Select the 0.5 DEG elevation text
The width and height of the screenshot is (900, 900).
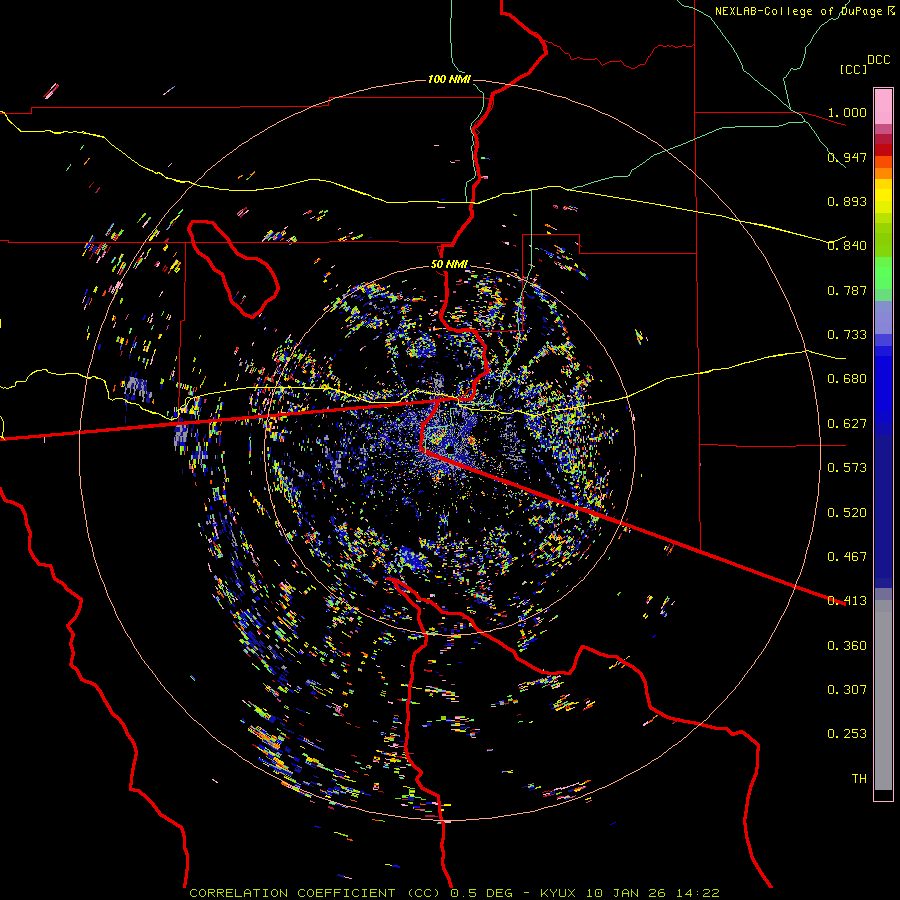(x=480, y=893)
